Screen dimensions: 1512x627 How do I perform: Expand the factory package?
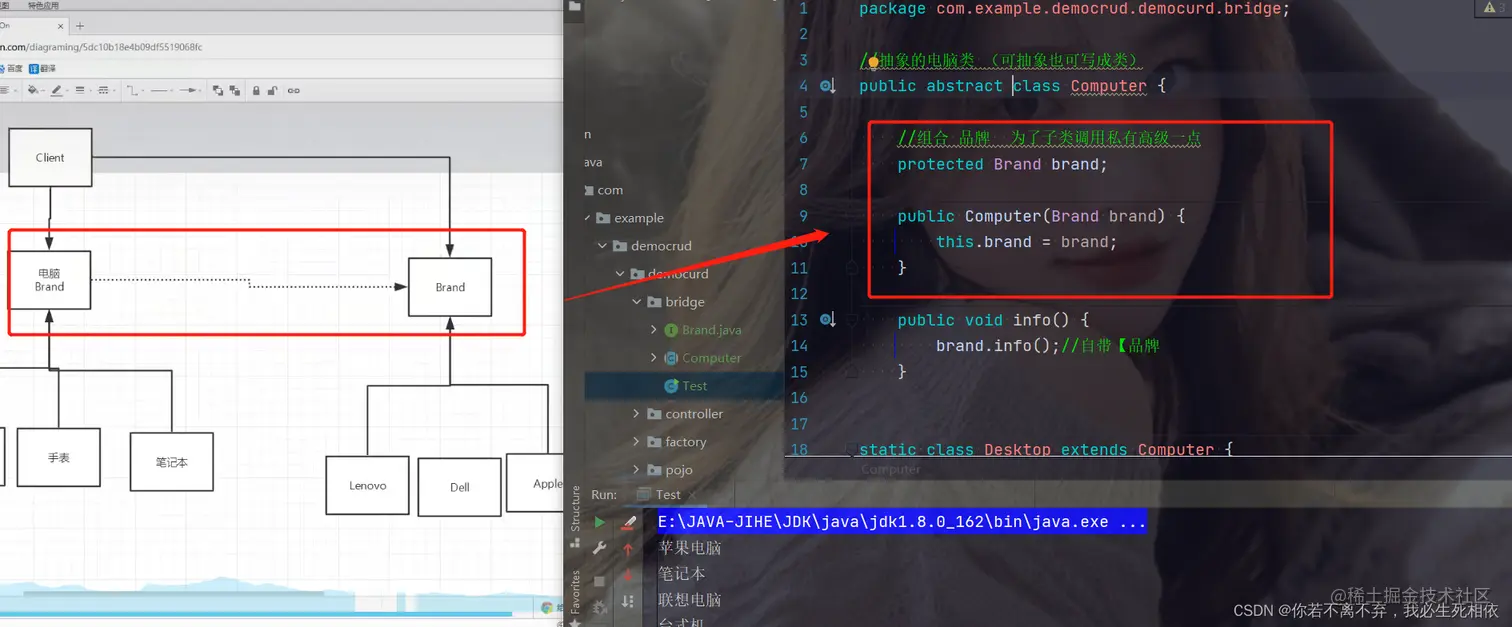637,442
